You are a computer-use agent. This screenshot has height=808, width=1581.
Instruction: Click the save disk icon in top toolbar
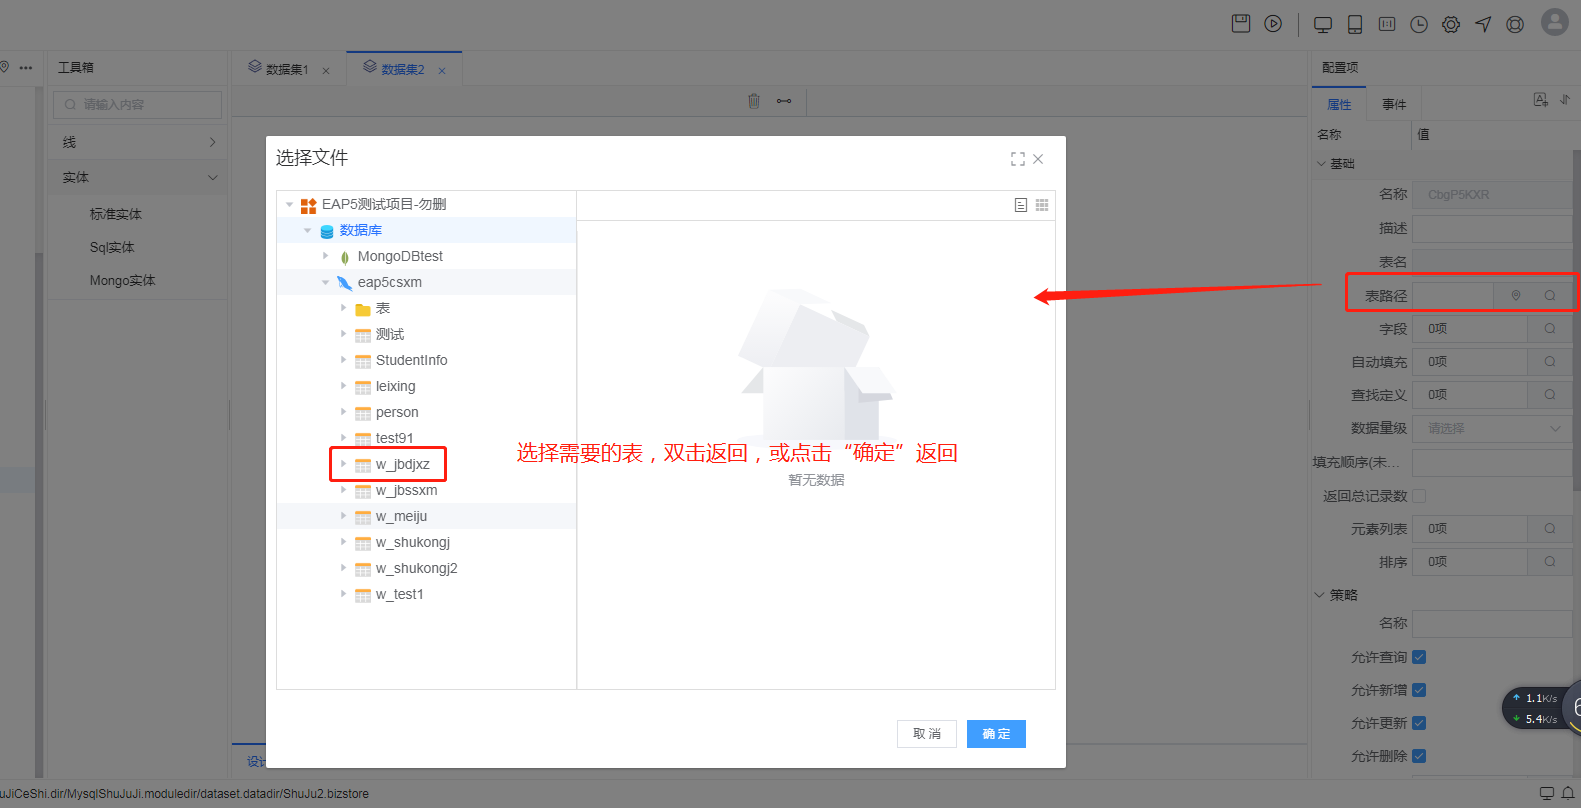coord(1241,24)
